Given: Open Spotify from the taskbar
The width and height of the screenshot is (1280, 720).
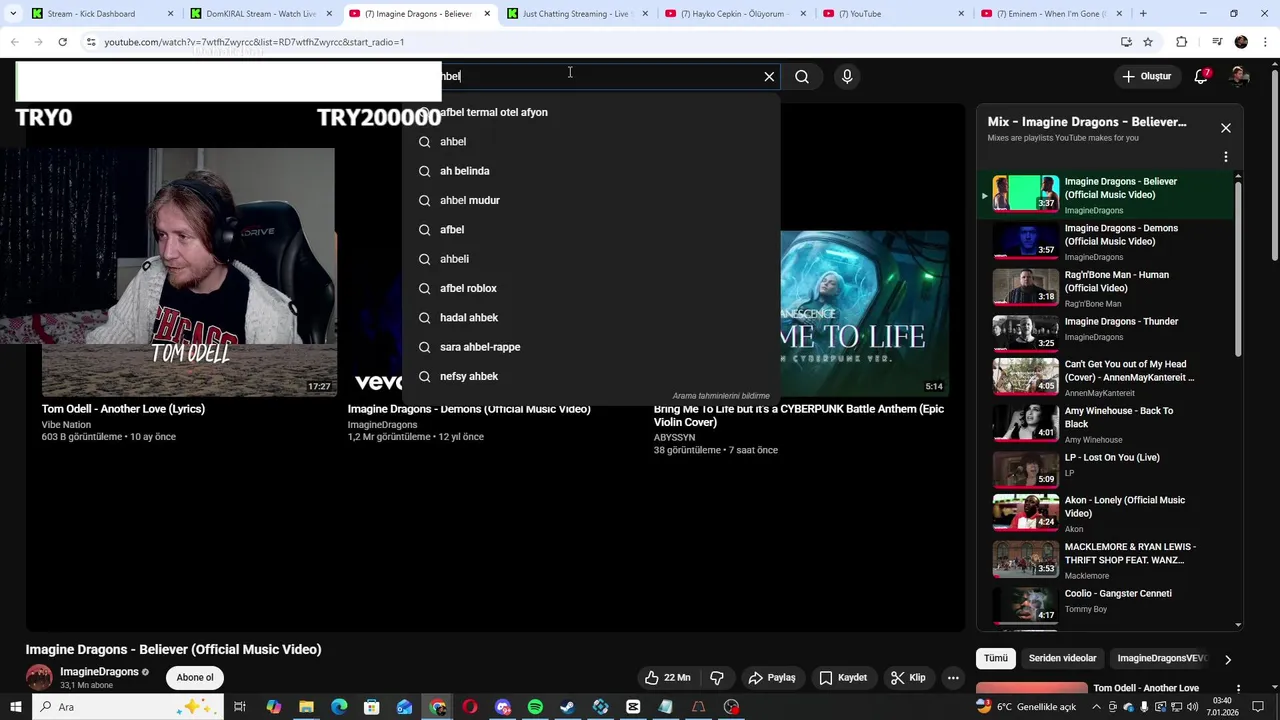Looking at the screenshot, I should (535, 707).
